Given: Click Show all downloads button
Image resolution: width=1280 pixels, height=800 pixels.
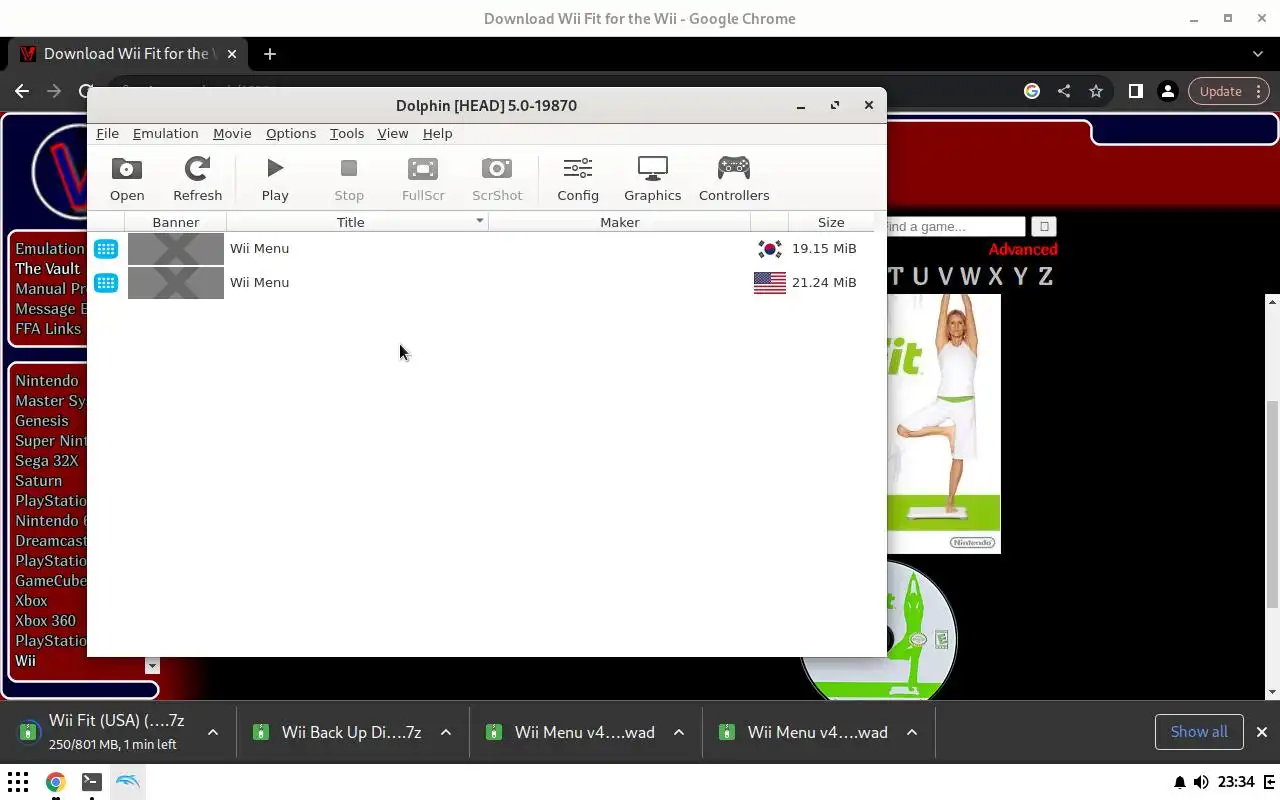Looking at the screenshot, I should click(1199, 732).
